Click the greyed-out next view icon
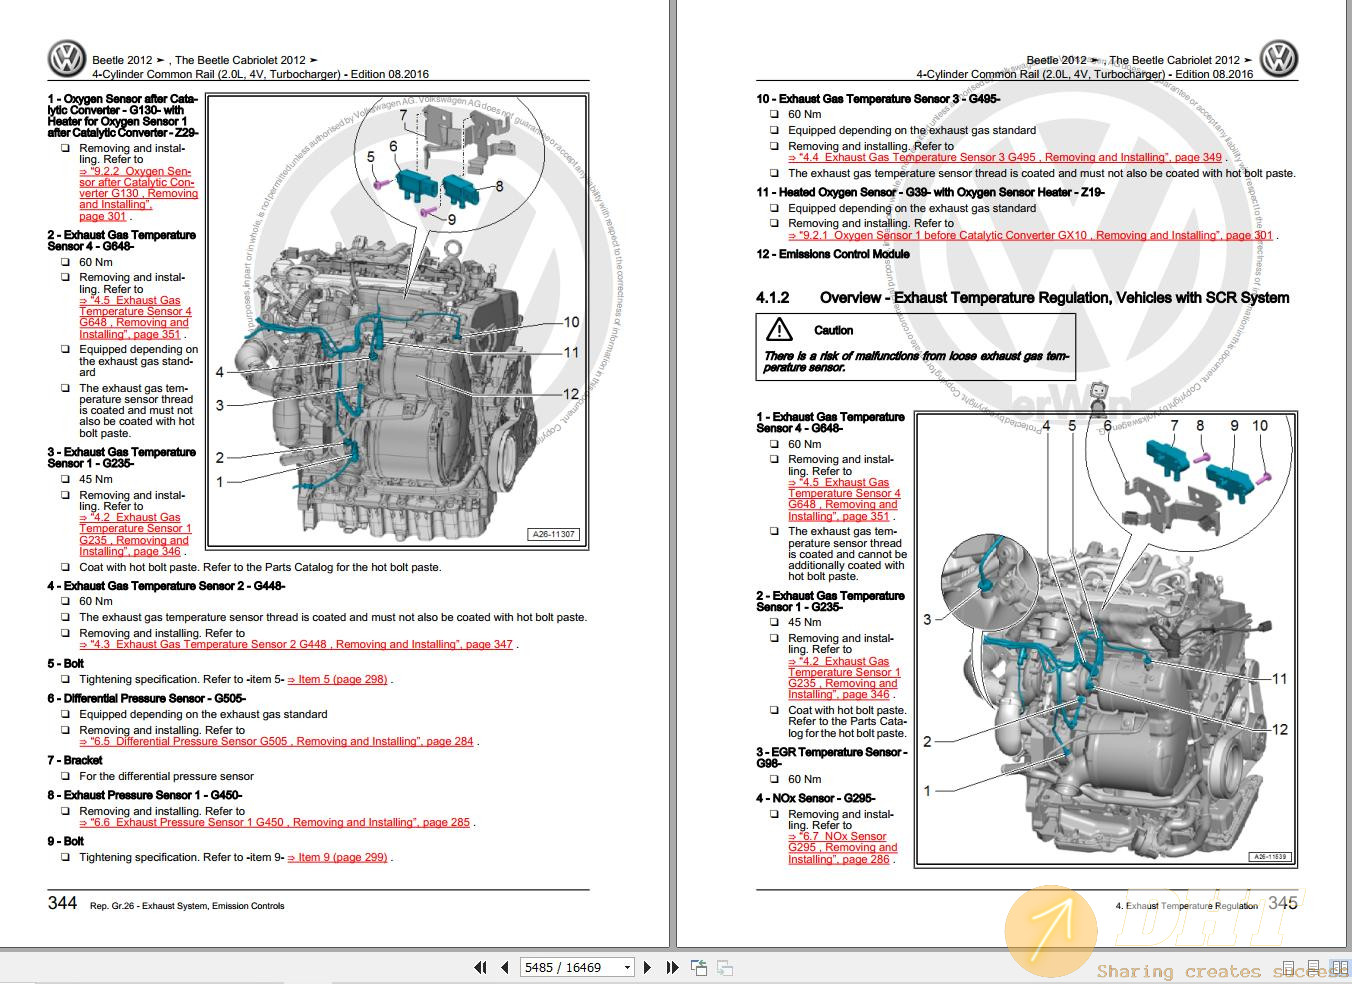 (x=725, y=967)
